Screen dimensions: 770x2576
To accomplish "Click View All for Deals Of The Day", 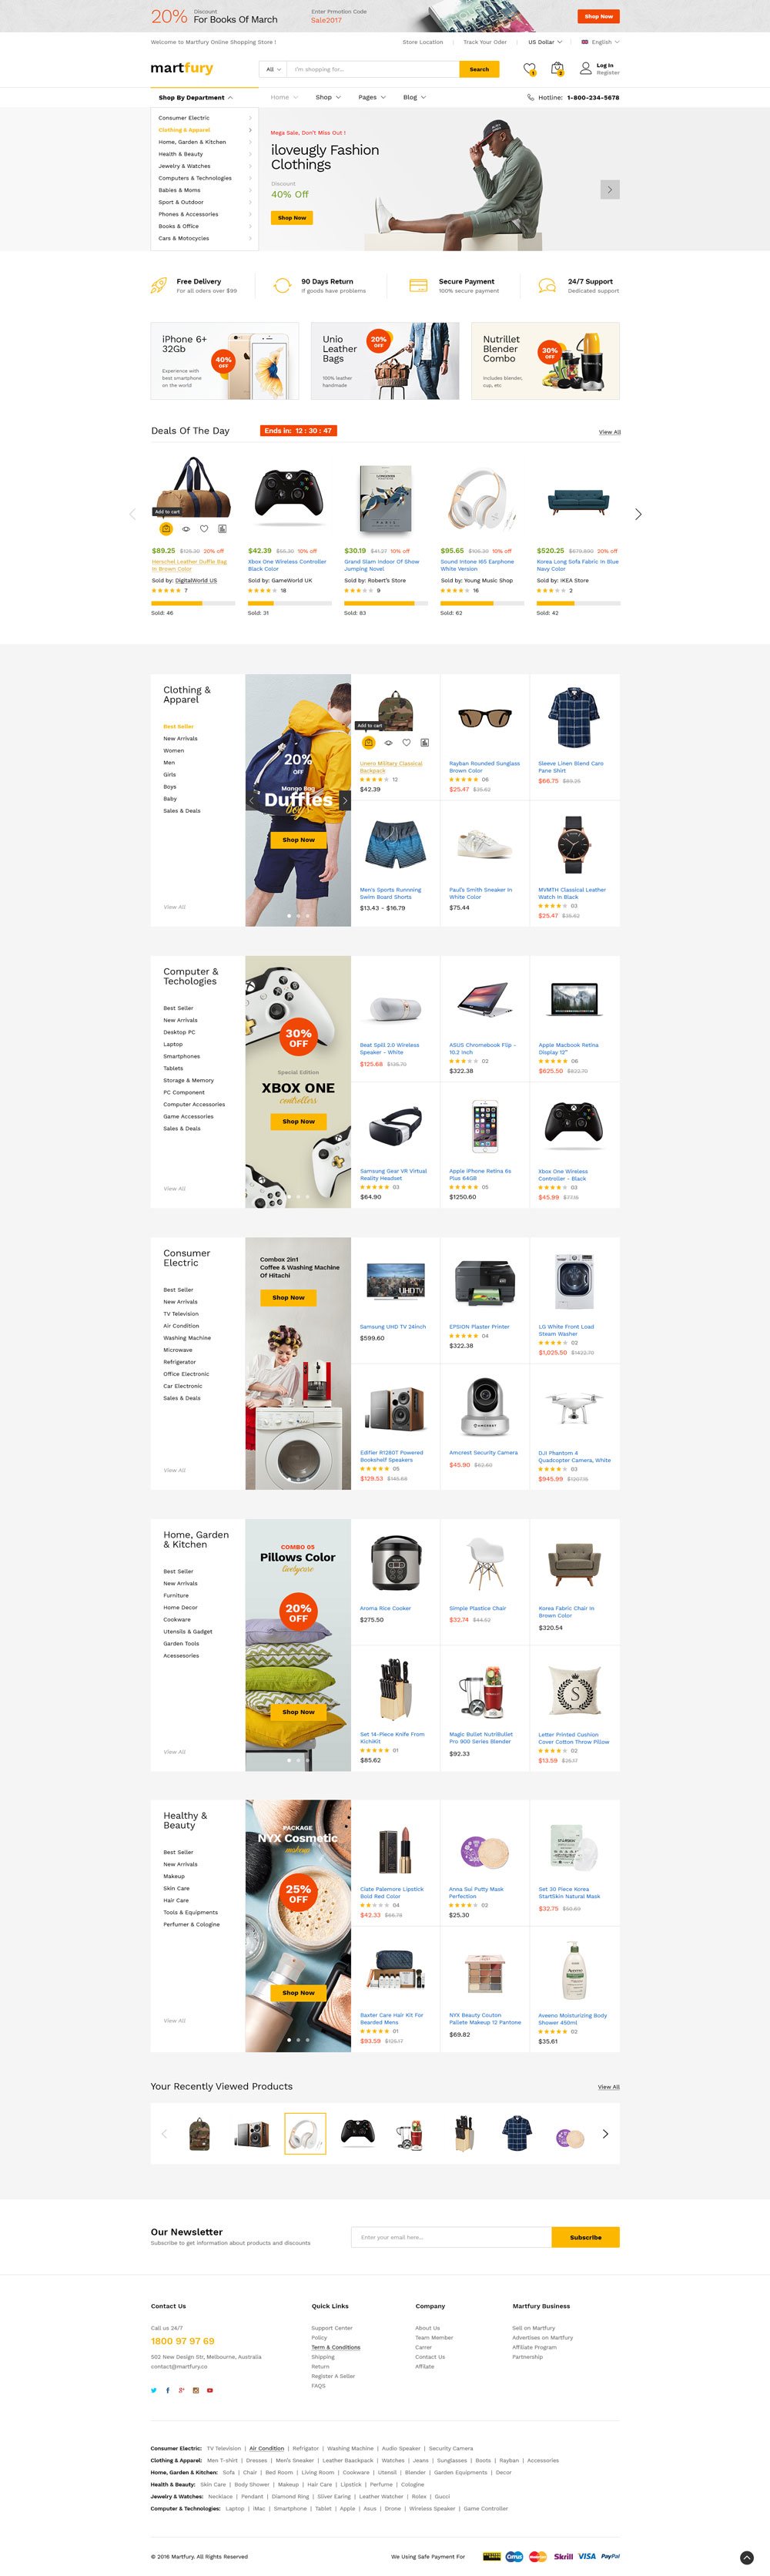I will 609,432.
